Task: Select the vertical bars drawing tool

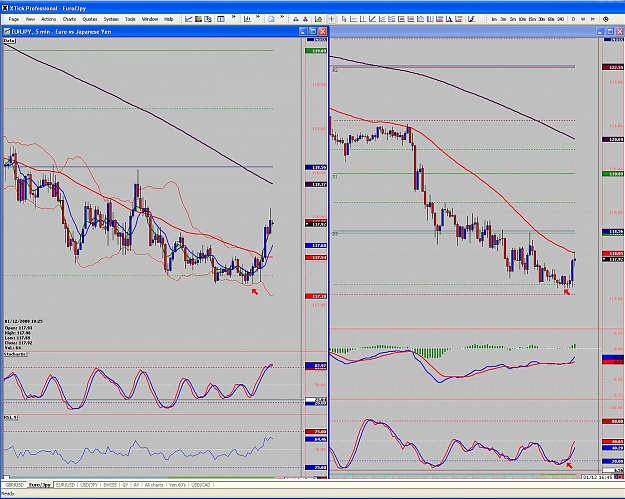Action: coord(430,19)
